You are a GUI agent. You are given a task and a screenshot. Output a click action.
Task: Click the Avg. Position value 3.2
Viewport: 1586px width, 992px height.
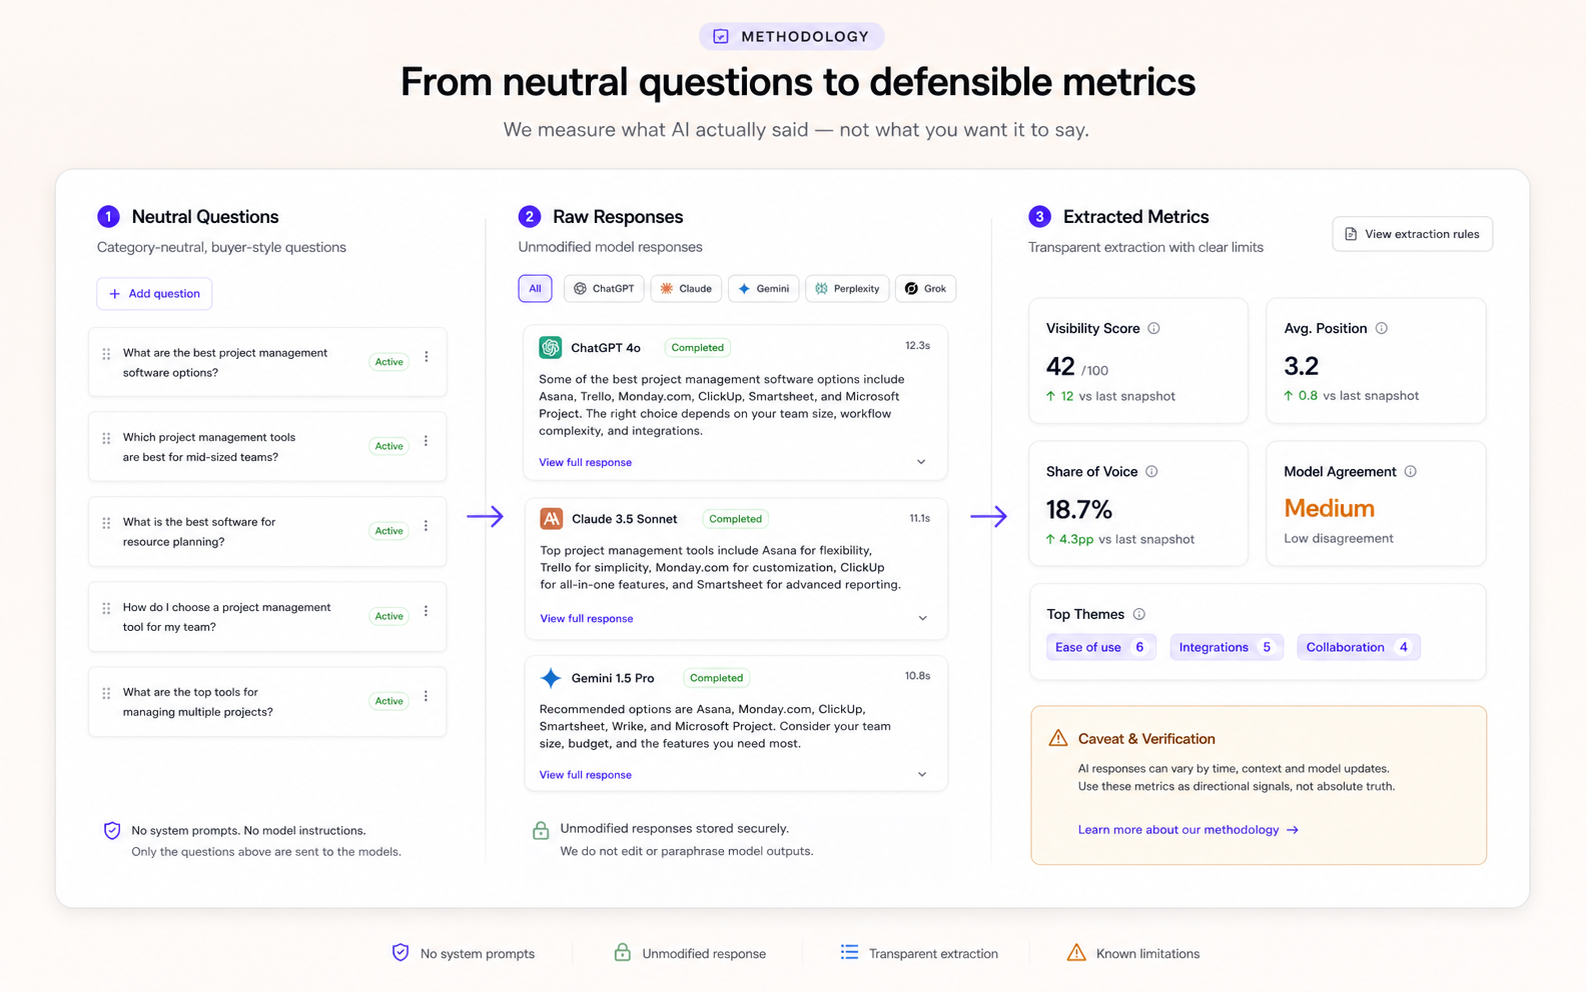[1301, 366]
